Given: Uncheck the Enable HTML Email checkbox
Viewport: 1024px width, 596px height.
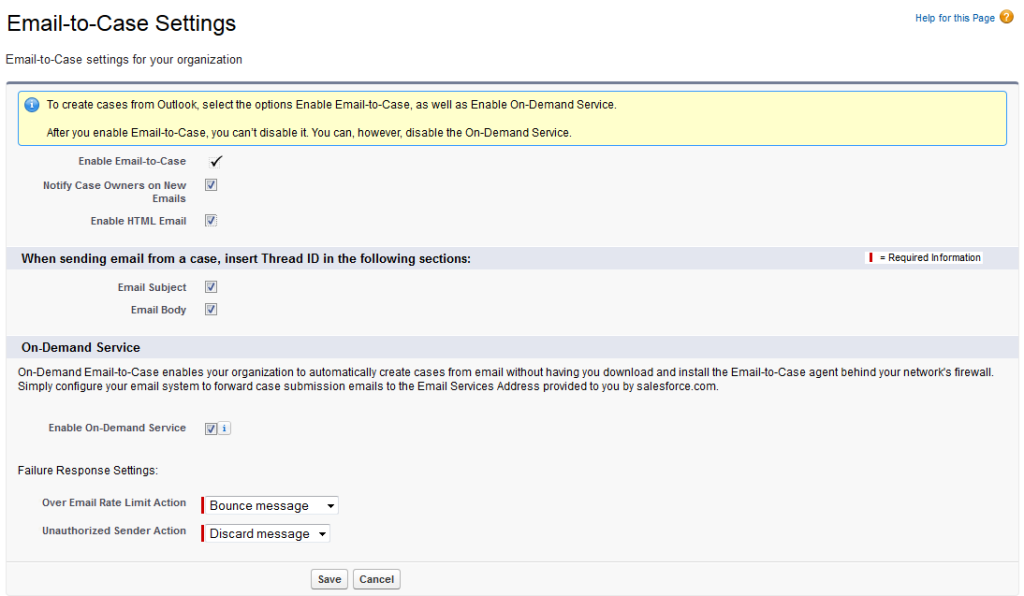Looking at the screenshot, I should (211, 221).
